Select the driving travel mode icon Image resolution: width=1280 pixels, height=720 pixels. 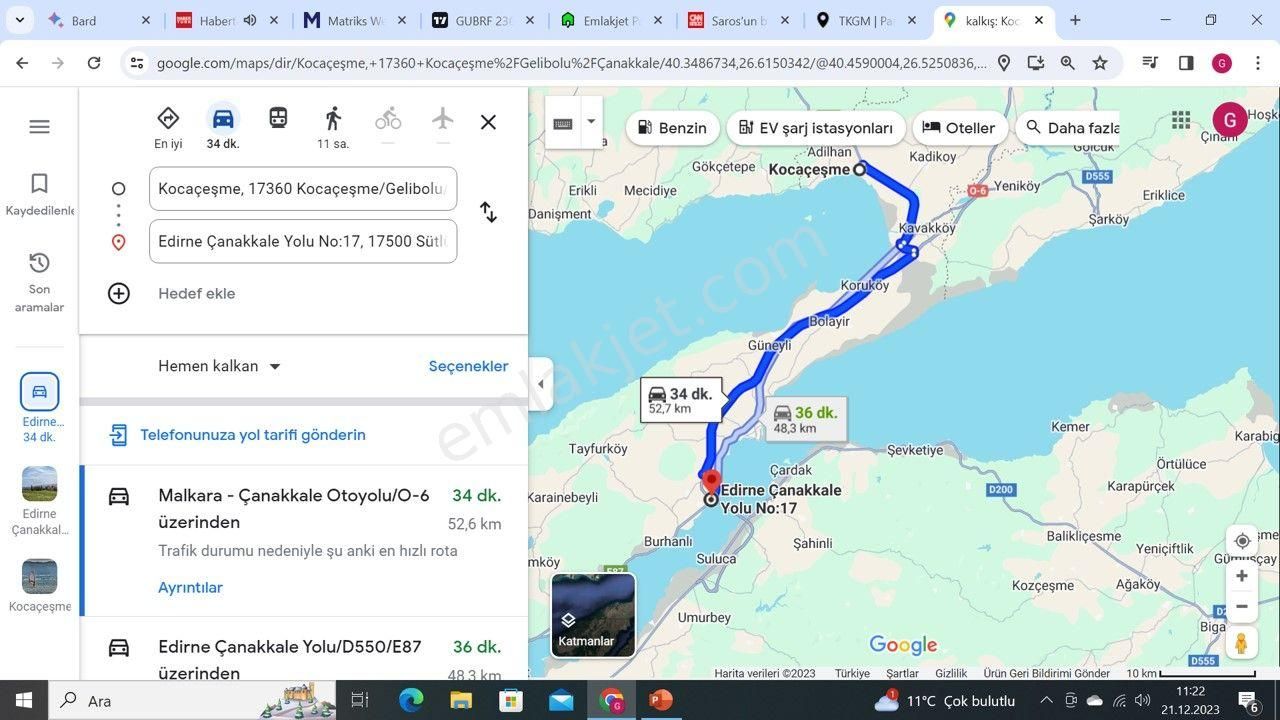click(223, 119)
